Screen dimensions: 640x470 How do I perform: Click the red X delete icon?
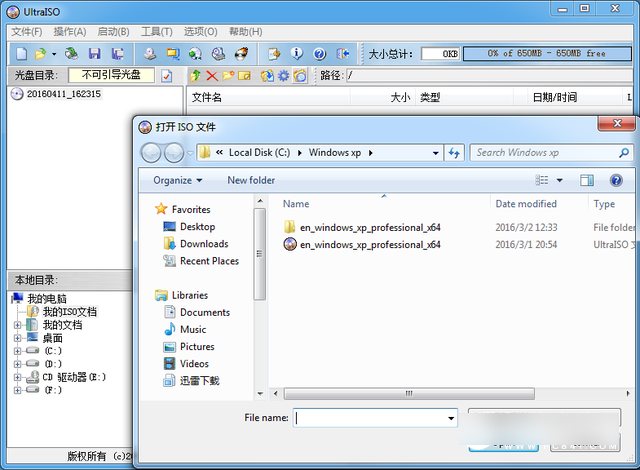(212, 75)
